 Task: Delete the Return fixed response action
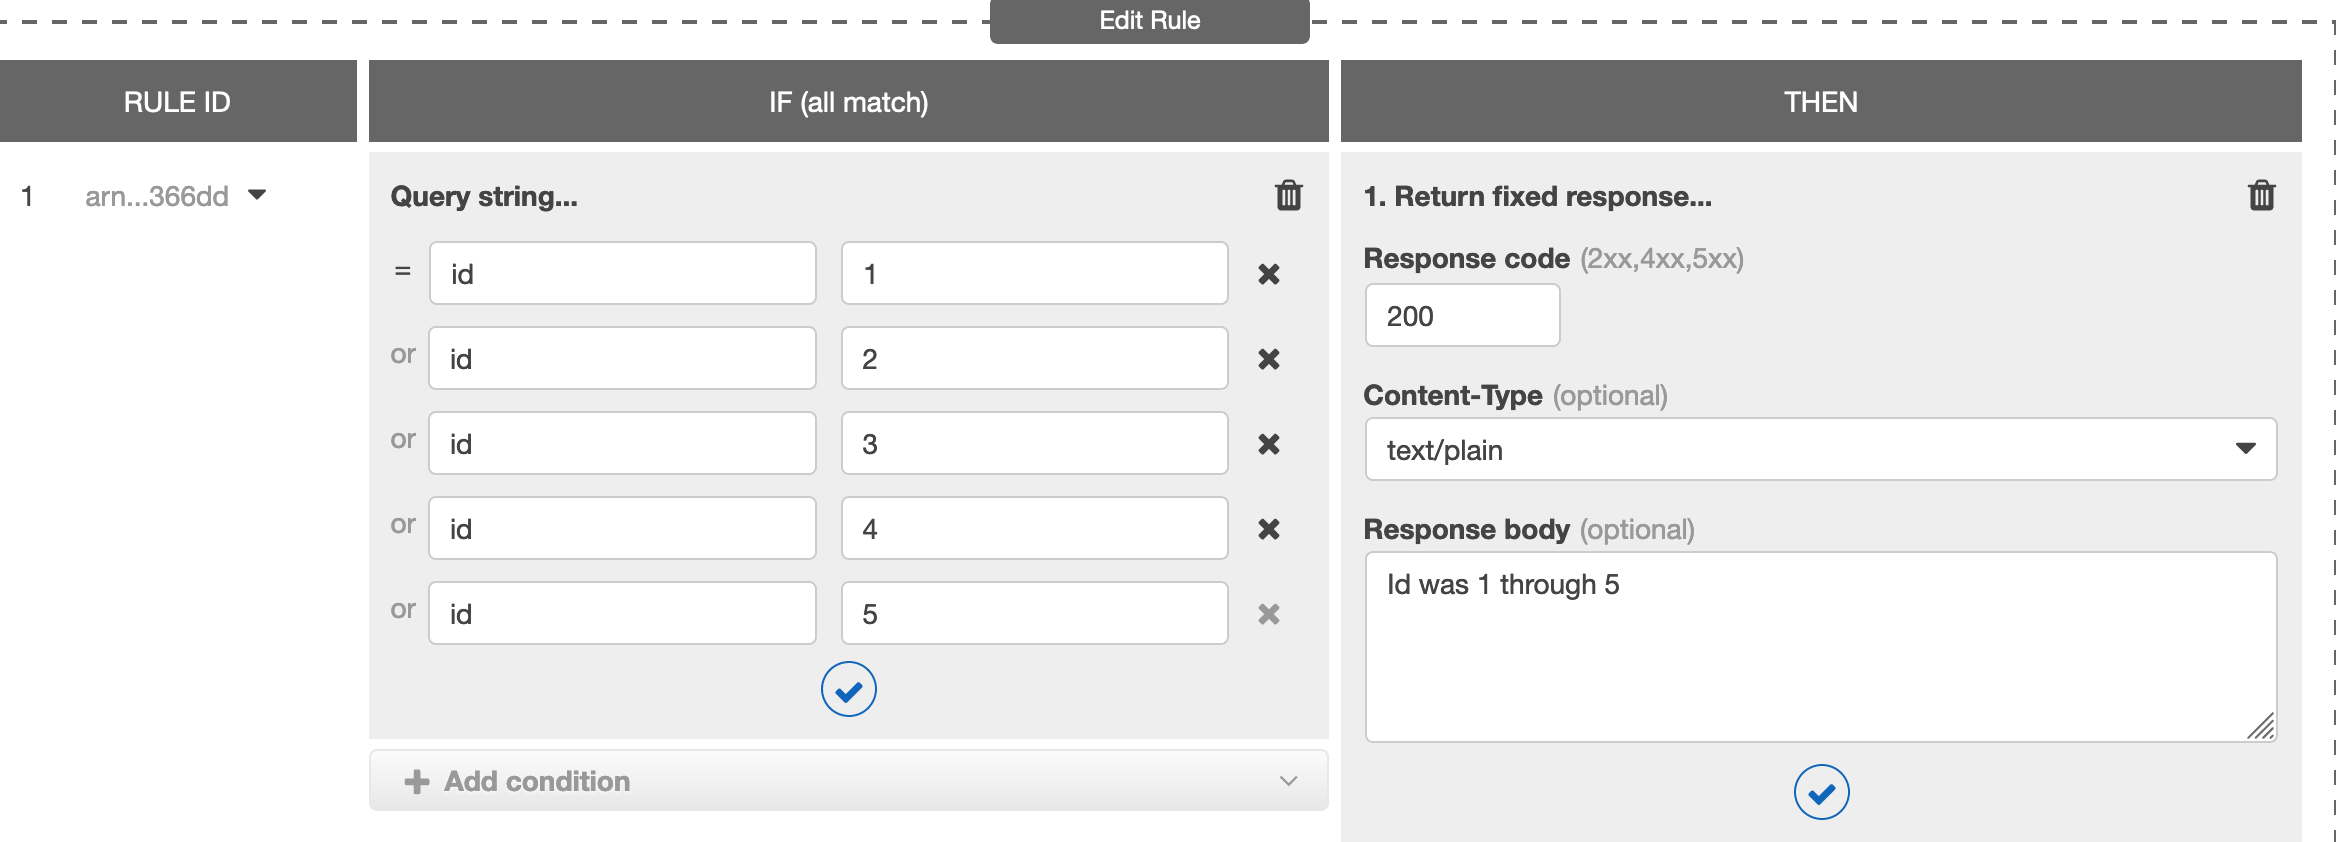2261,195
